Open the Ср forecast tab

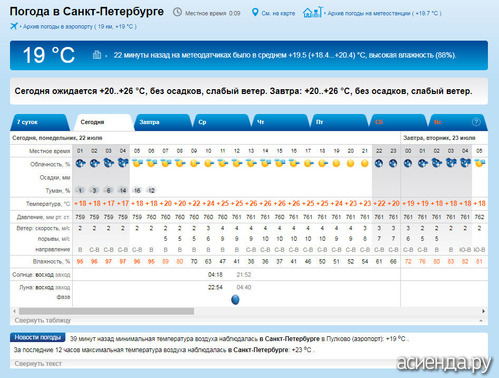tap(222, 122)
